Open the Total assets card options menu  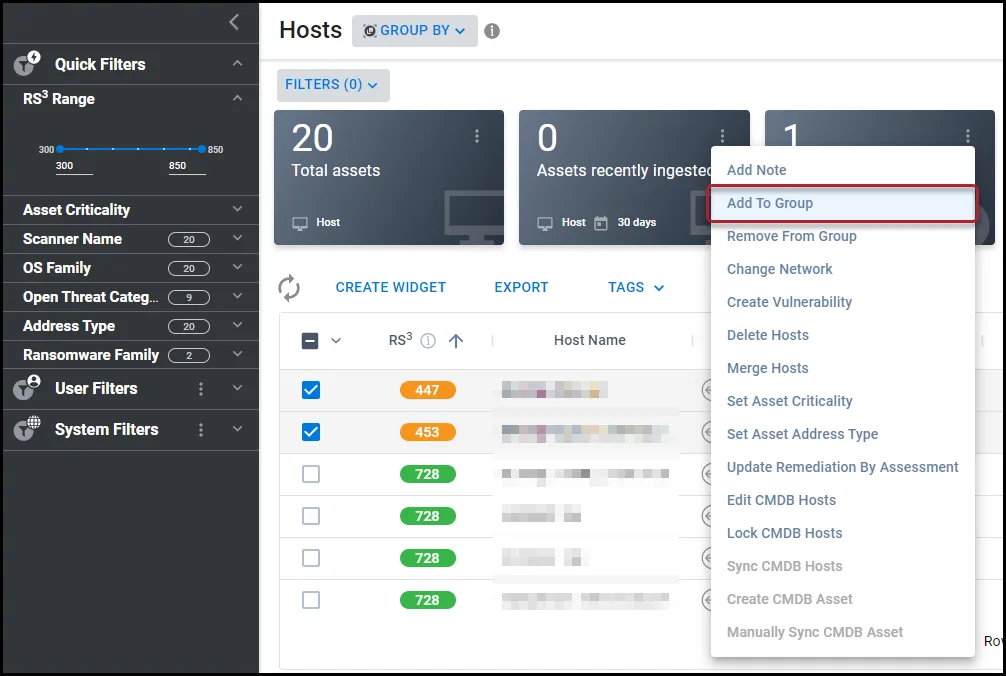pyautogui.click(x=477, y=136)
